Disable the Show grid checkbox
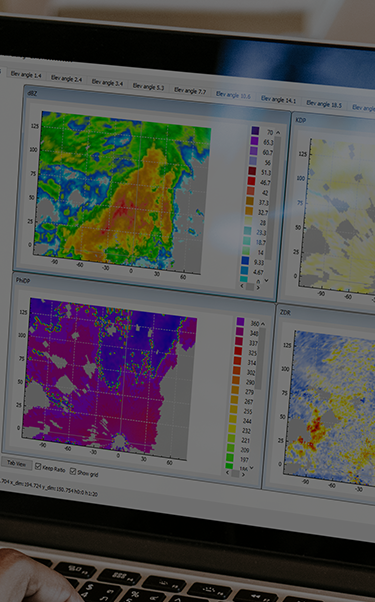 pos(73,471)
